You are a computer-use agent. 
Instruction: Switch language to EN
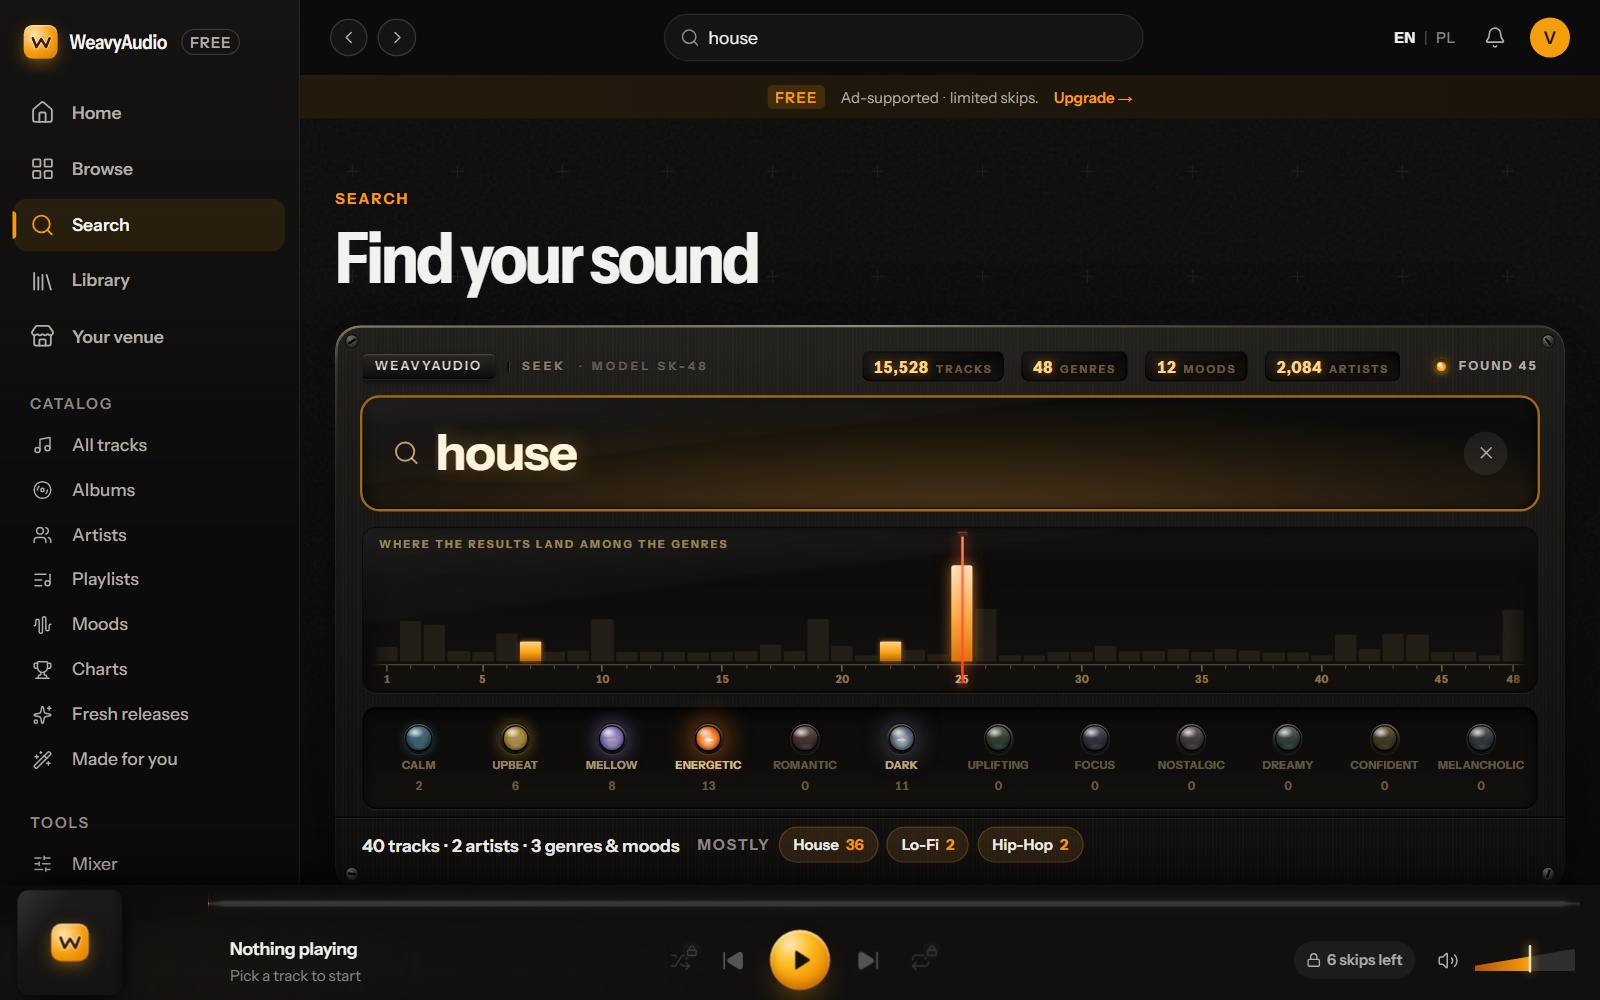coord(1404,38)
